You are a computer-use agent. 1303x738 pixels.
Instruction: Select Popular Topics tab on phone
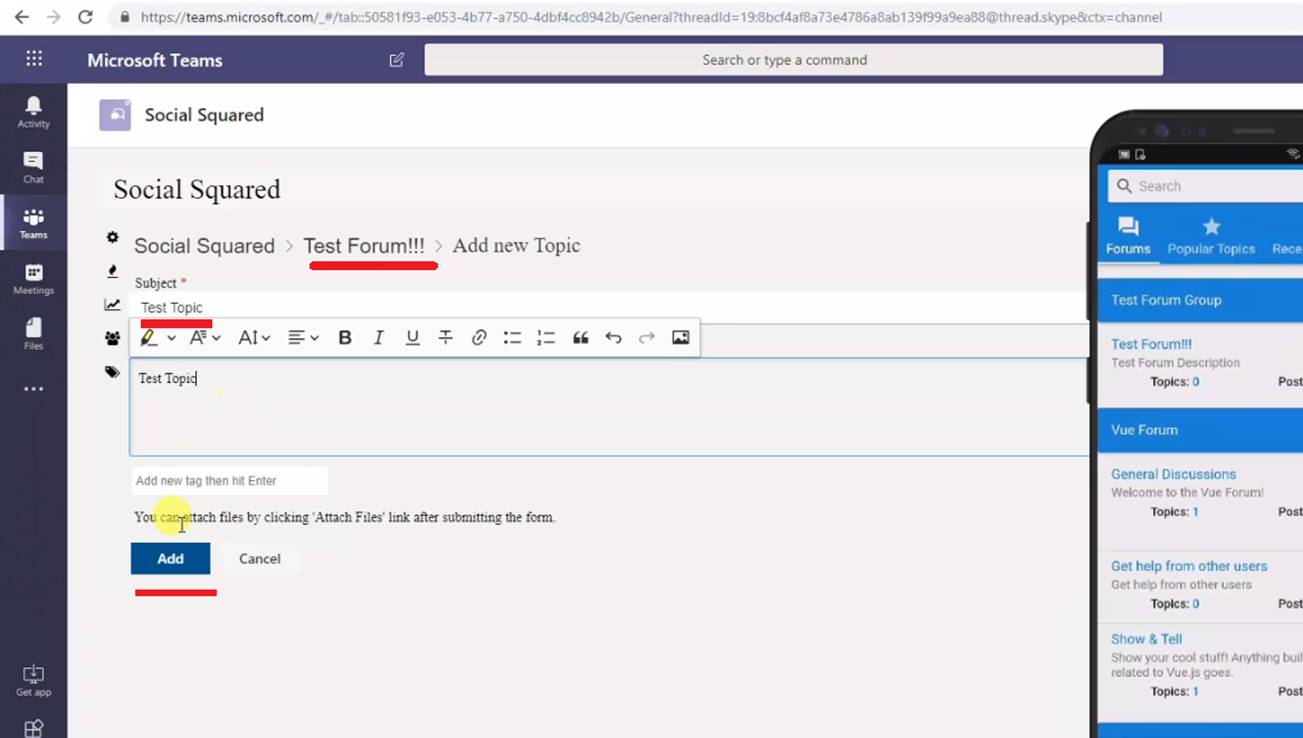point(1211,237)
